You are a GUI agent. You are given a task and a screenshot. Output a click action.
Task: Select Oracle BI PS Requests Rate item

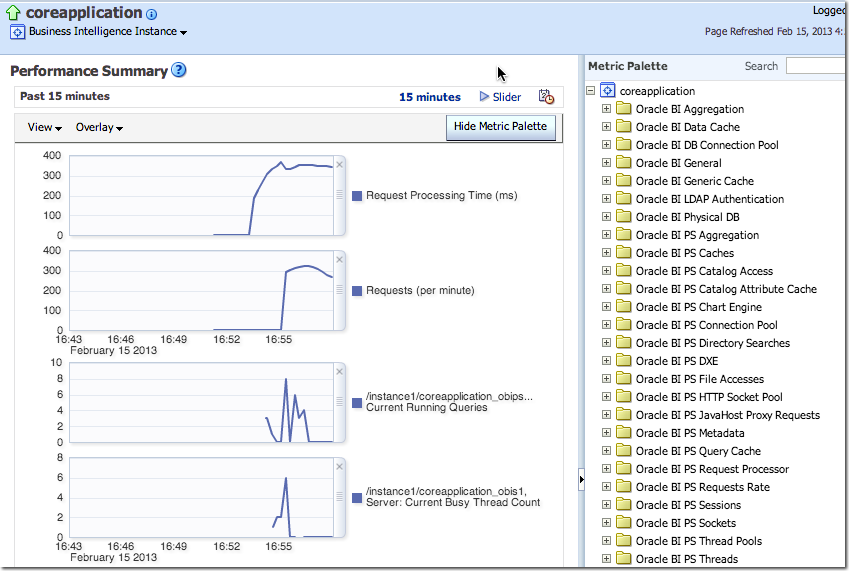tap(703, 487)
